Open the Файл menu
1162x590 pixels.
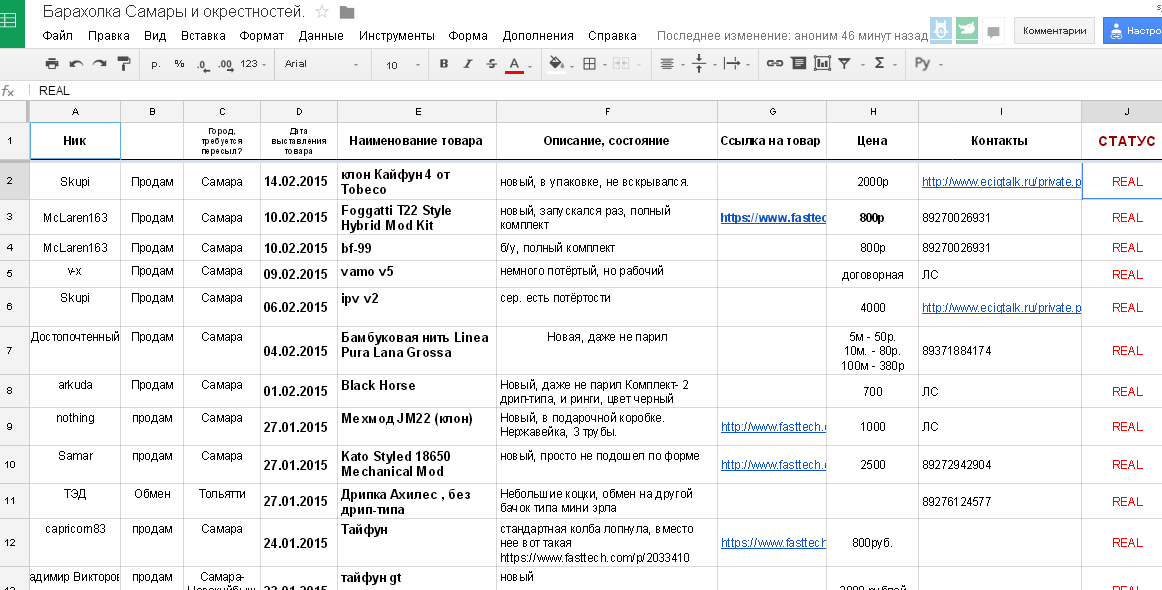[57, 36]
